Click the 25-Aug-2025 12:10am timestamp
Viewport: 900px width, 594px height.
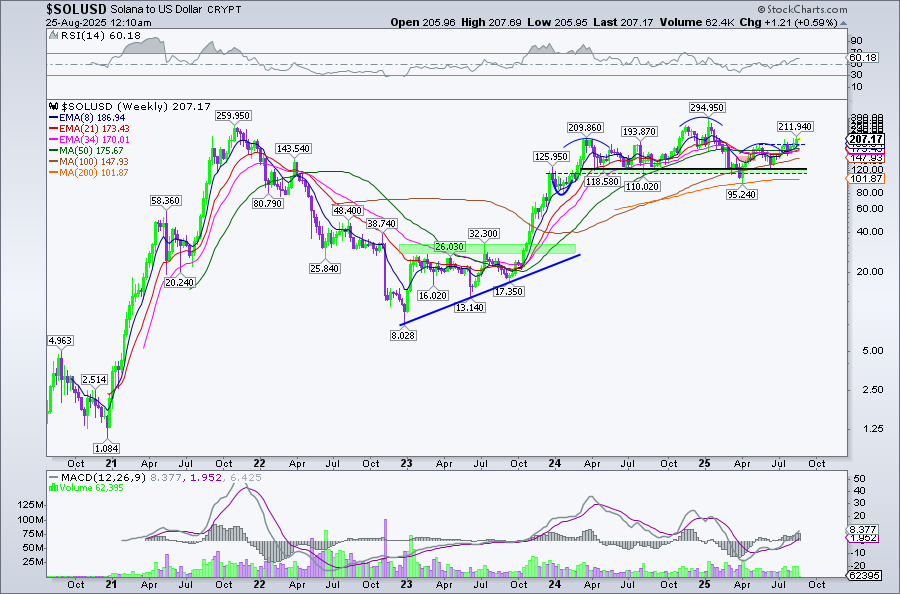pos(99,22)
